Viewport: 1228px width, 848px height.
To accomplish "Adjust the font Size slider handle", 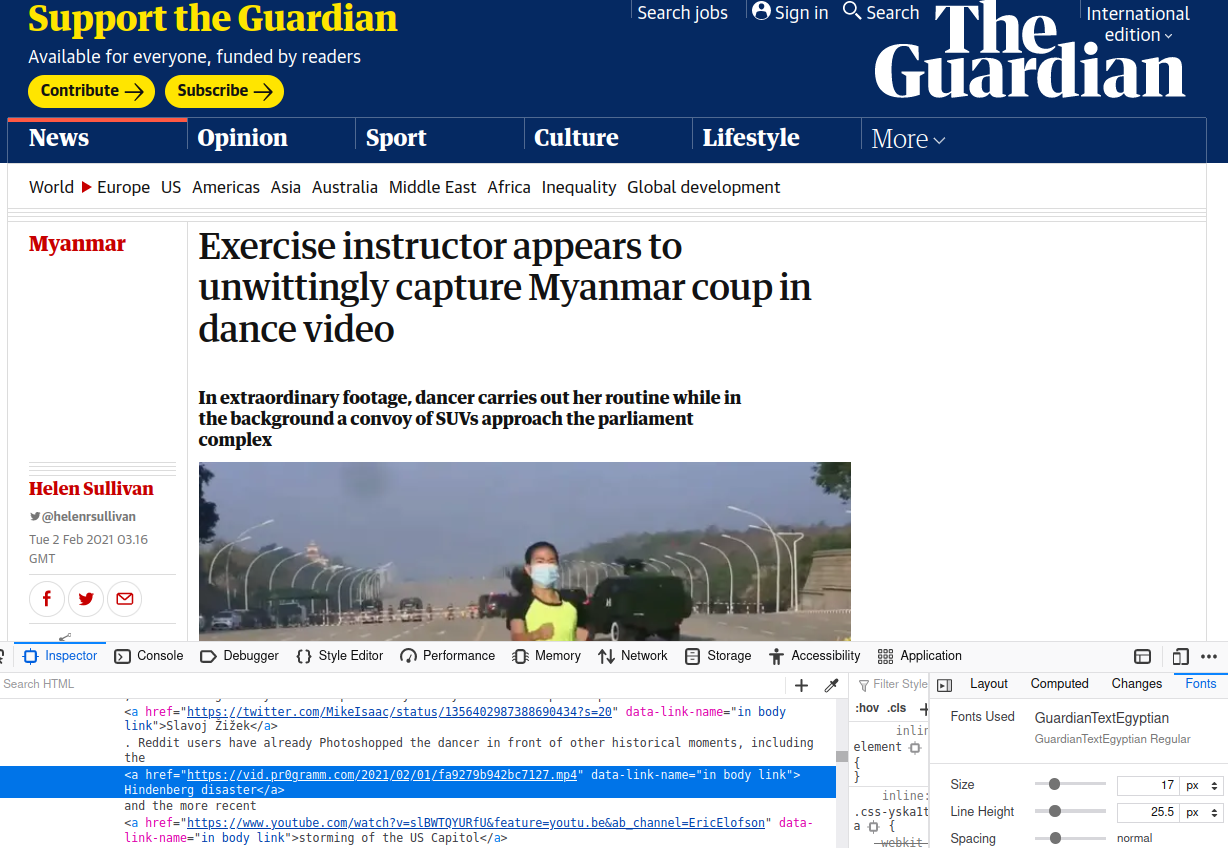I will click(x=1054, y=785).
